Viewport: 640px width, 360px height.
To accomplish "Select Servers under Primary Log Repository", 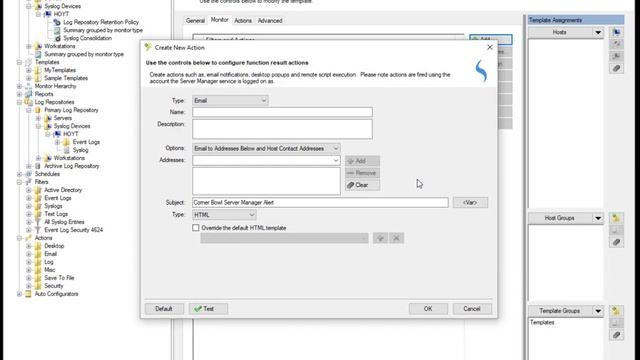I will [x=62, y=118].
